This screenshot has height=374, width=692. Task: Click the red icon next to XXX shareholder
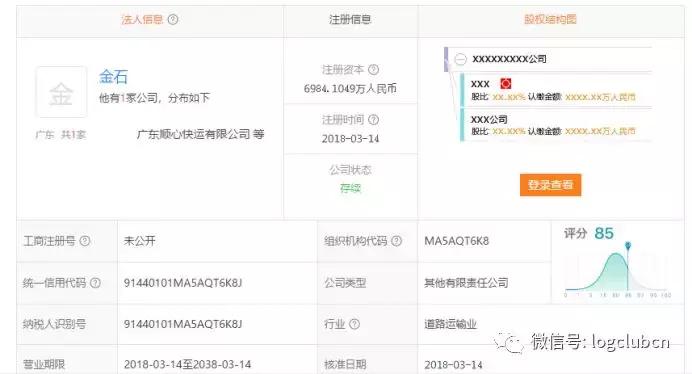point(505,83)
